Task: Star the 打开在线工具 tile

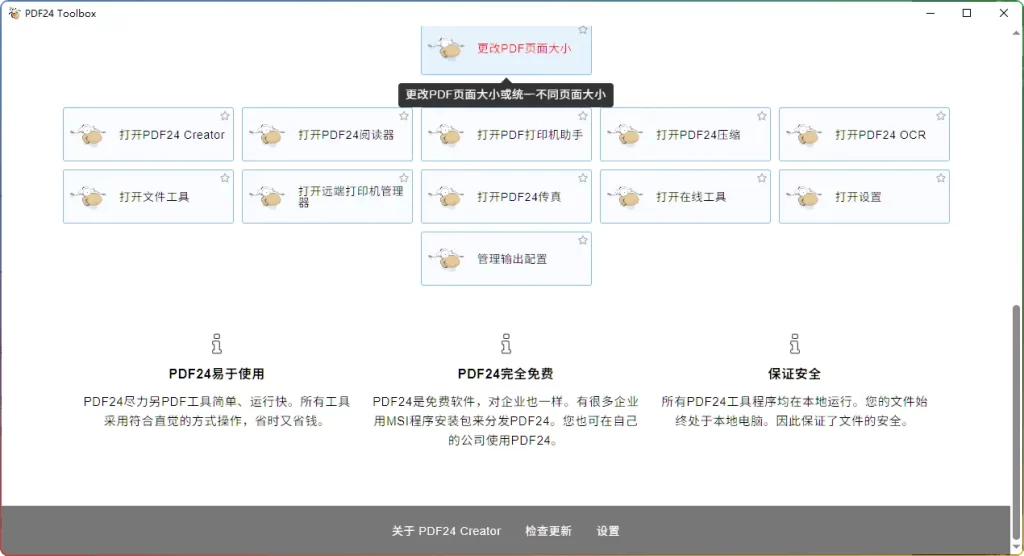Action: [x=761, y=178]
